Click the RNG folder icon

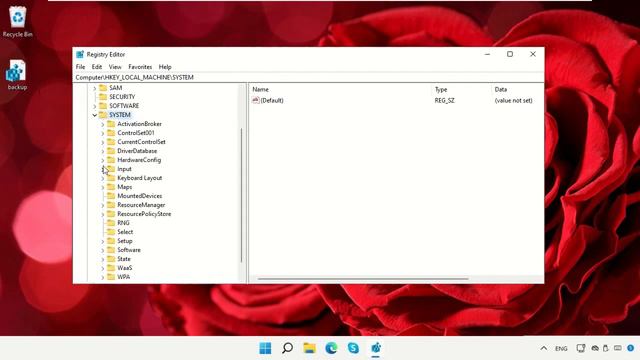click(x=111, y=223)
